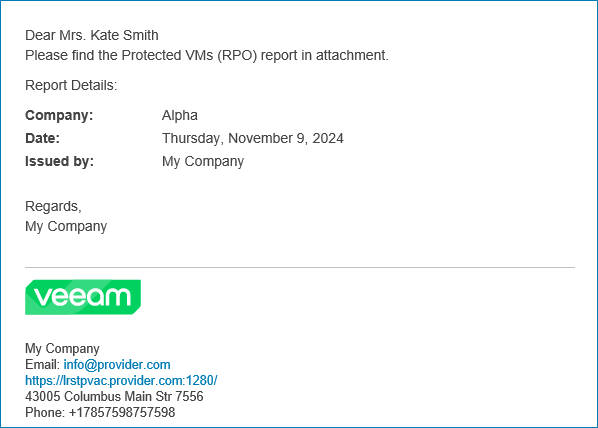
Task: Click the Email: label in footer
Action: pyautogui.click(x=42, y=365)
